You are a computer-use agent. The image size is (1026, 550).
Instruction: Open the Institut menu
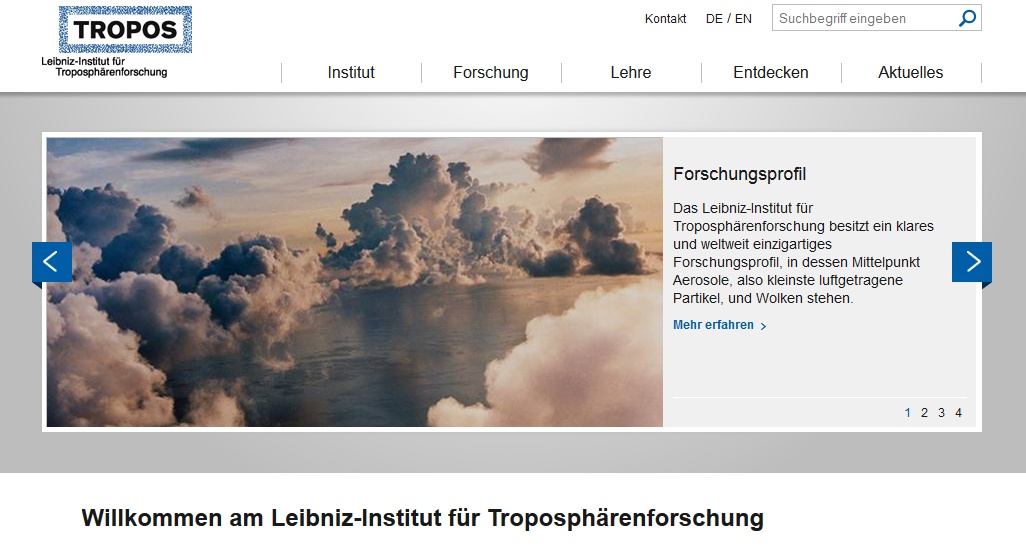pos(351,73)
